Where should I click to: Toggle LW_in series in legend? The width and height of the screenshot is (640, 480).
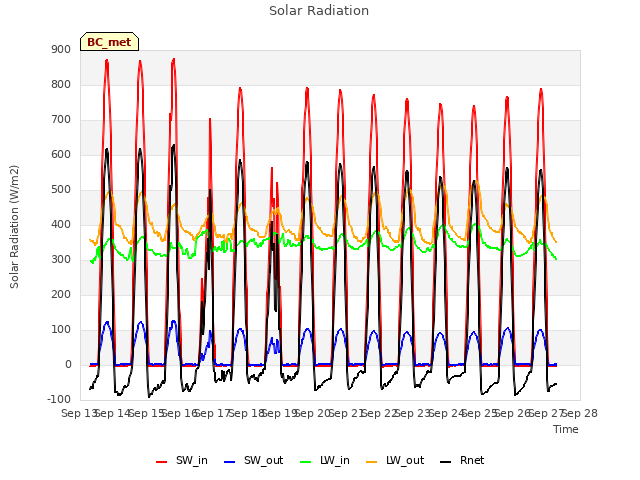(325, 460)
